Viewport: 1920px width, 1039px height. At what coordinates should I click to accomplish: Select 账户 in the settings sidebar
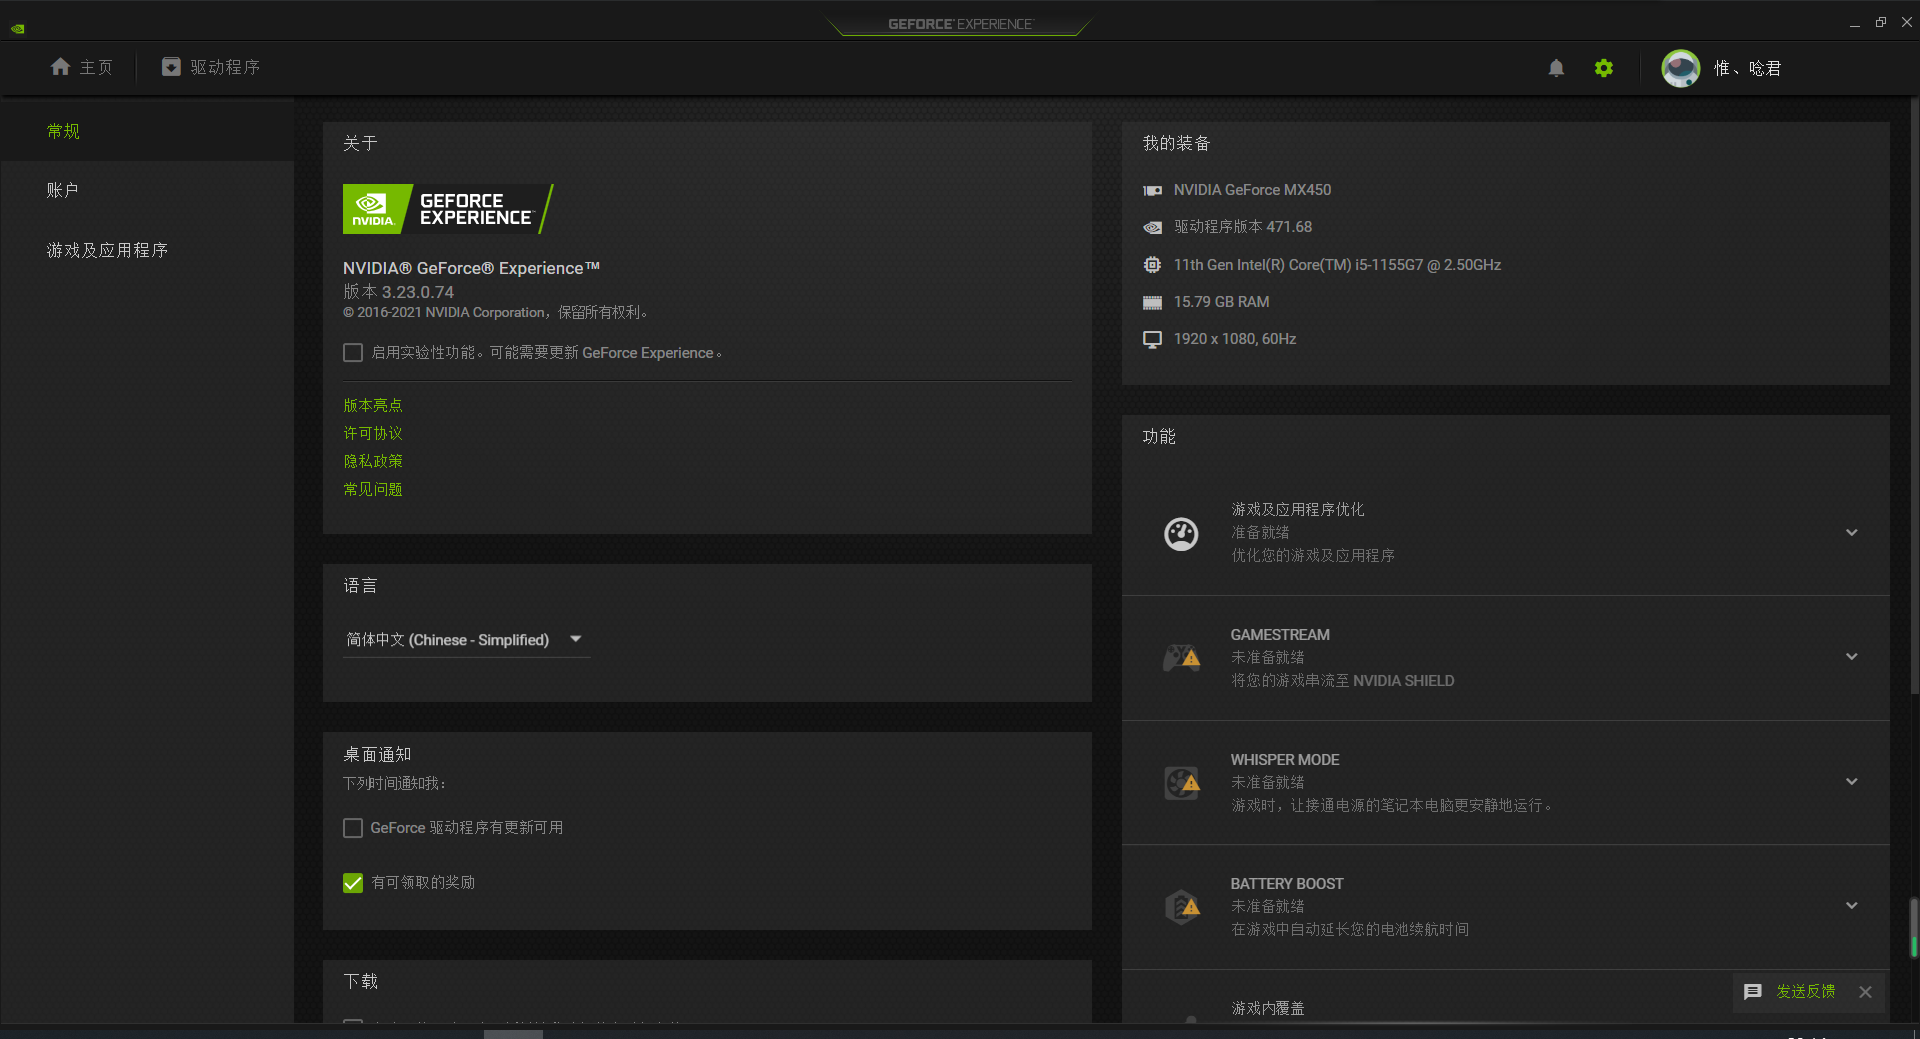click(147, 190)
